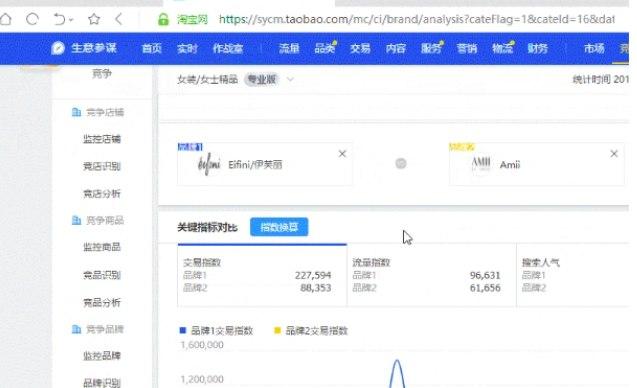637x388 pixels.
Task: Open the 流量 menu
Action: (289, 49)
